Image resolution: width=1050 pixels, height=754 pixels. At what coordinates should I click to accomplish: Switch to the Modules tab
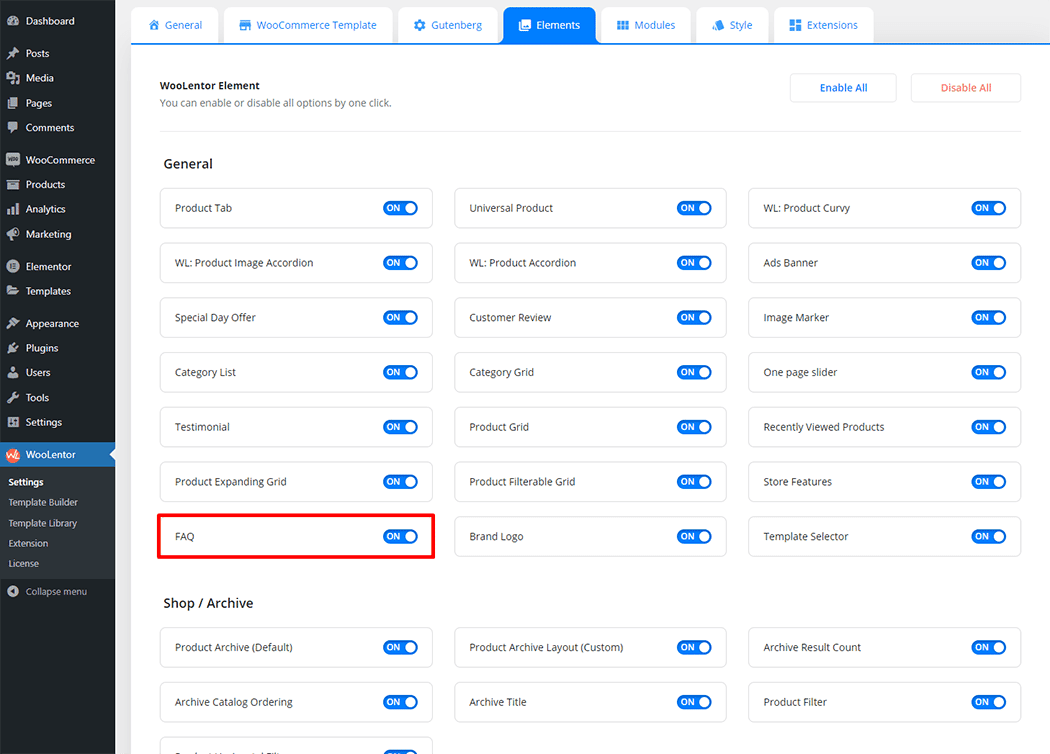point(645,25)
